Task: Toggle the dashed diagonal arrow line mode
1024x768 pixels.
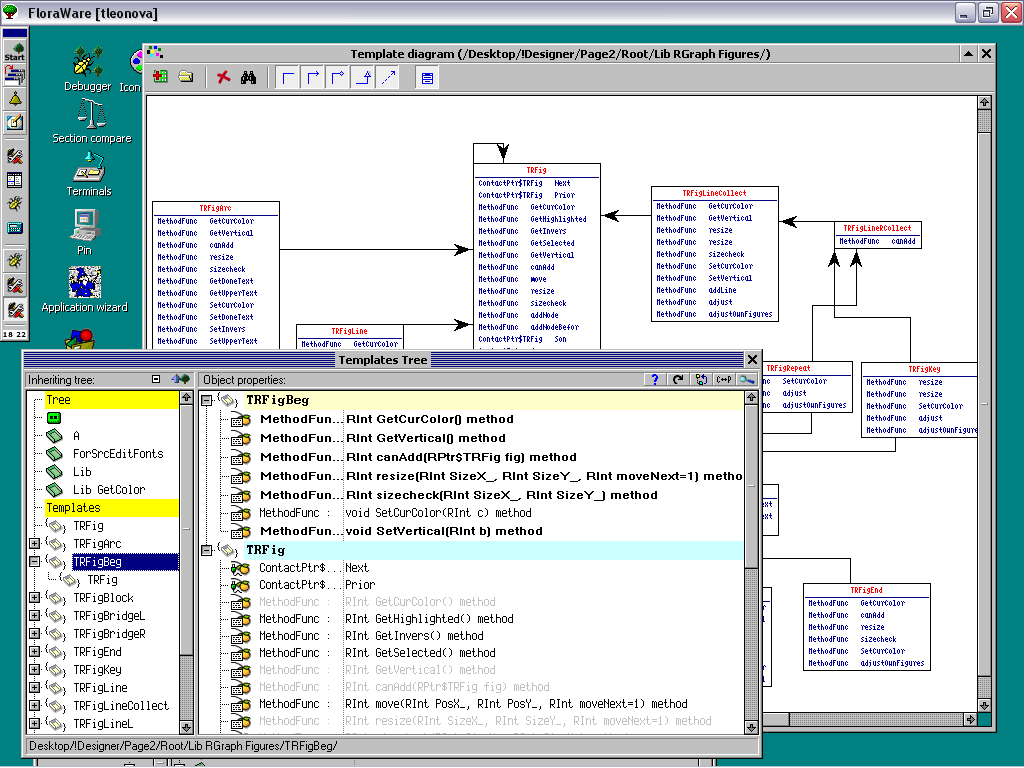Action: click(x=387, y=77)
